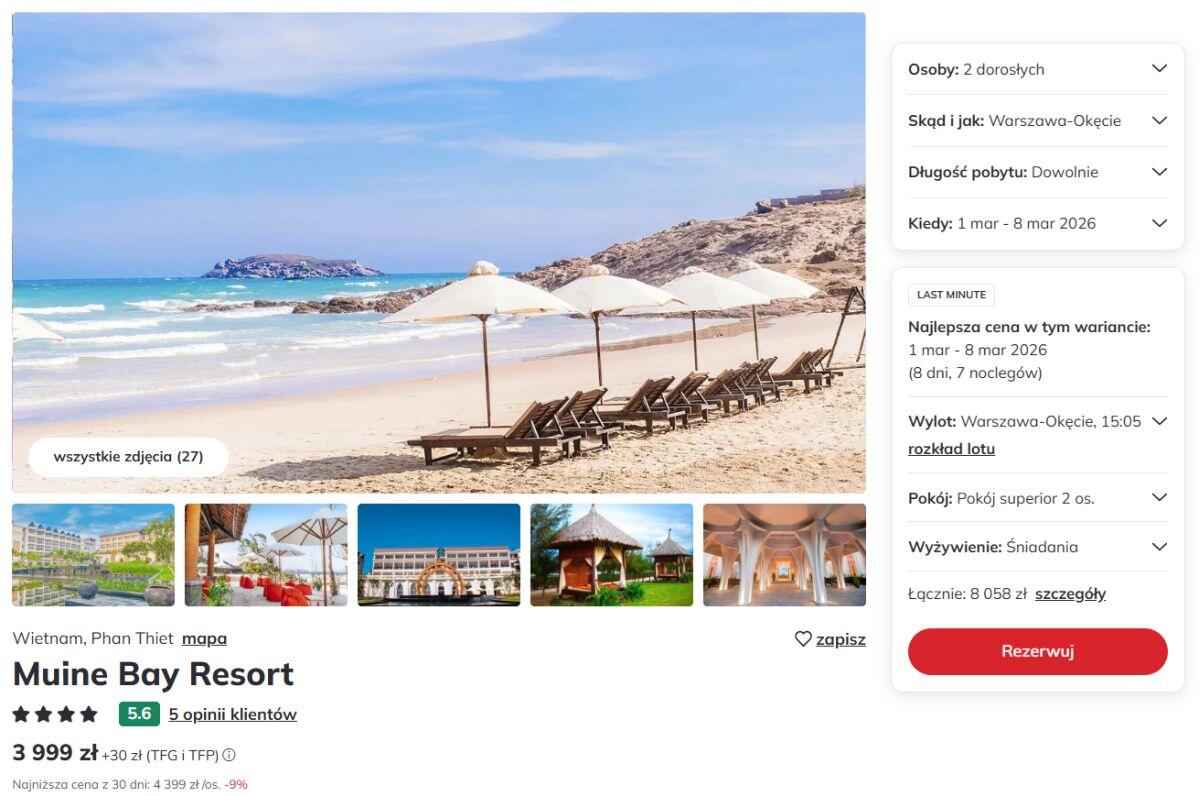Image resolution: width=1200 pixels, height=796 pixels.
Task: Open the Kiedy date range dropdown
Action: (x=1037, y=223)
